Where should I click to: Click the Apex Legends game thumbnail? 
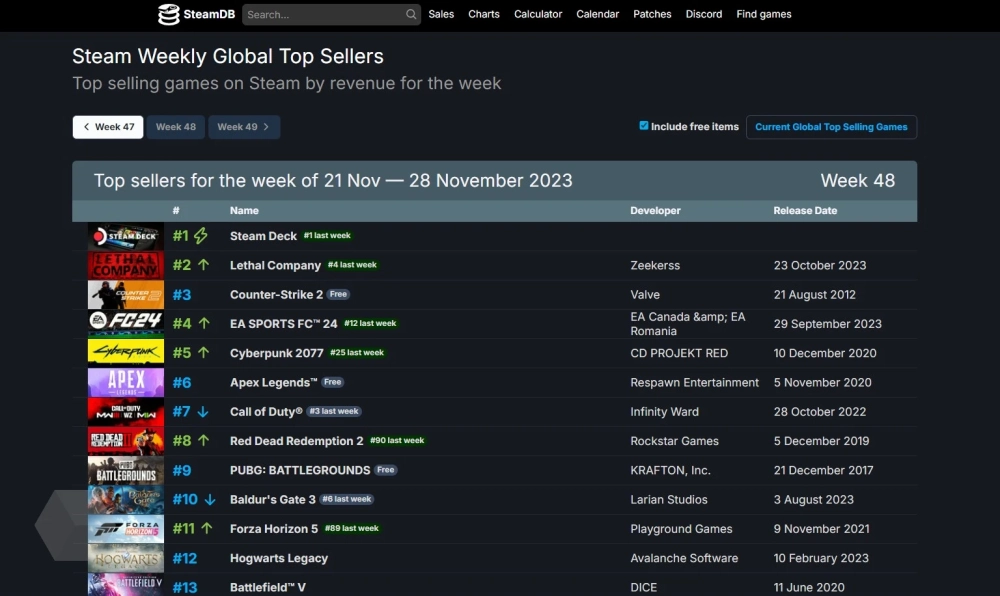click(x=126, y=383)
